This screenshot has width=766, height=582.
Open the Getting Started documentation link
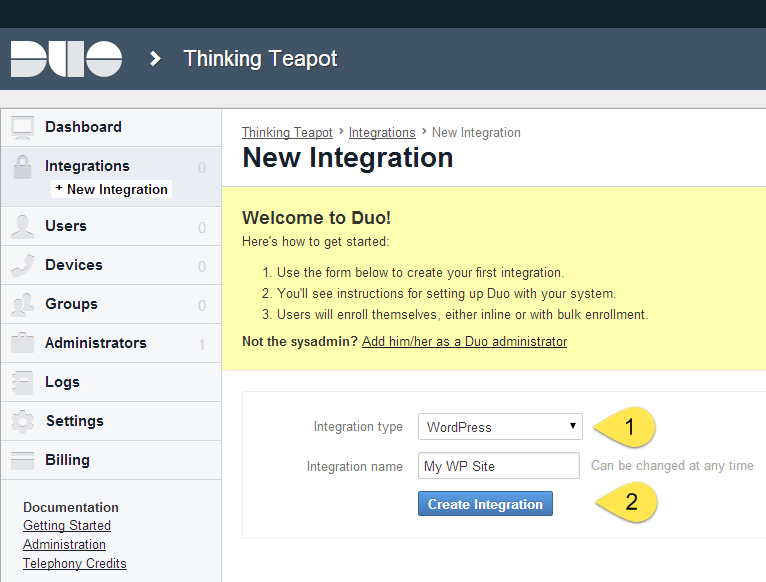[67, 525]
